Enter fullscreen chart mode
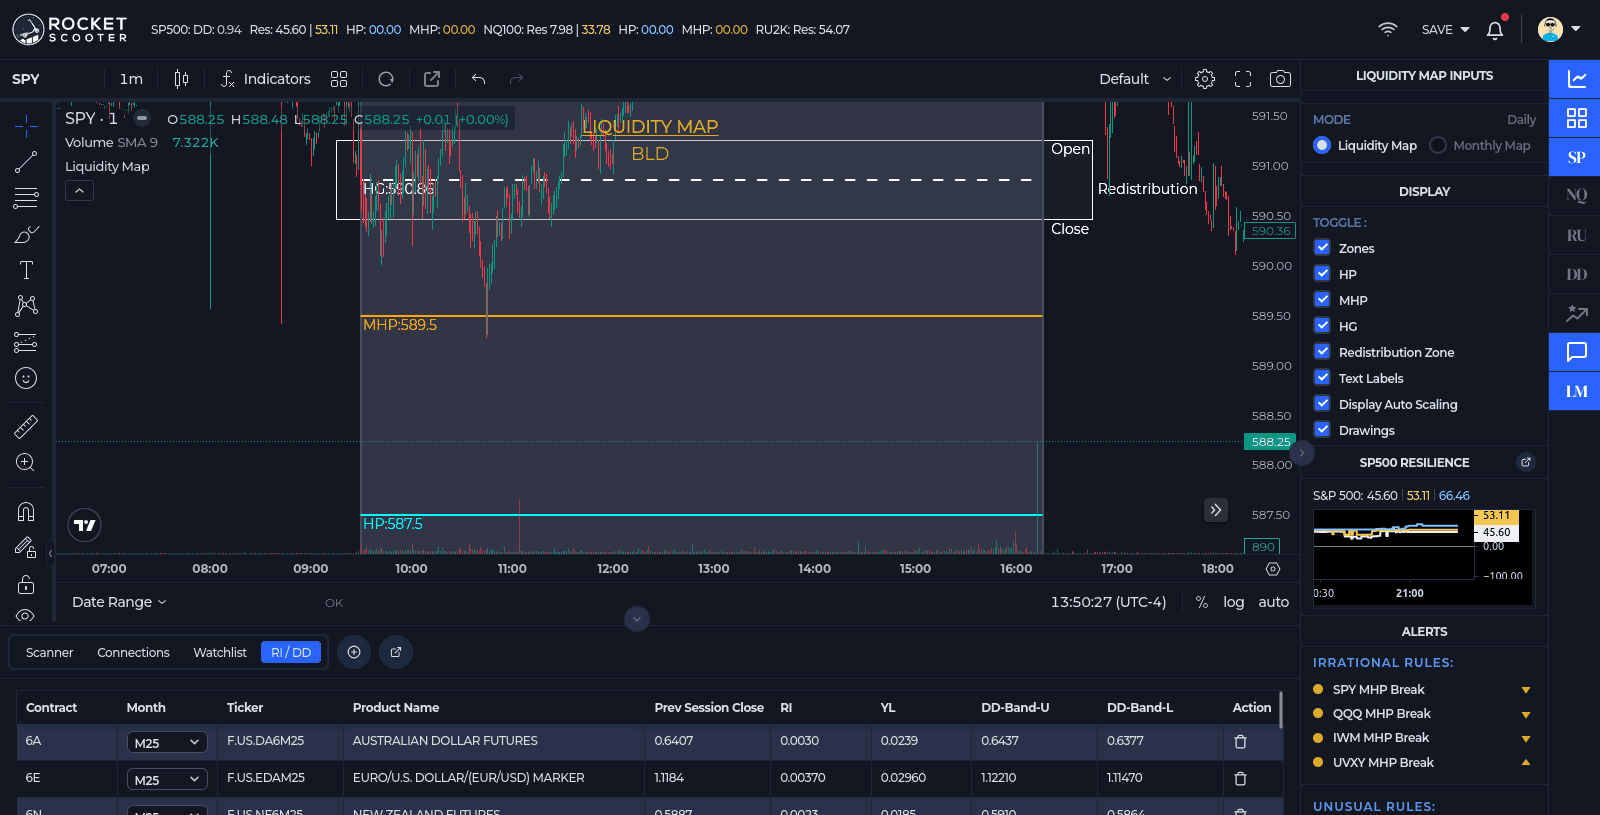Viewport: 1600px width, 815px height. click(1243, 79)
